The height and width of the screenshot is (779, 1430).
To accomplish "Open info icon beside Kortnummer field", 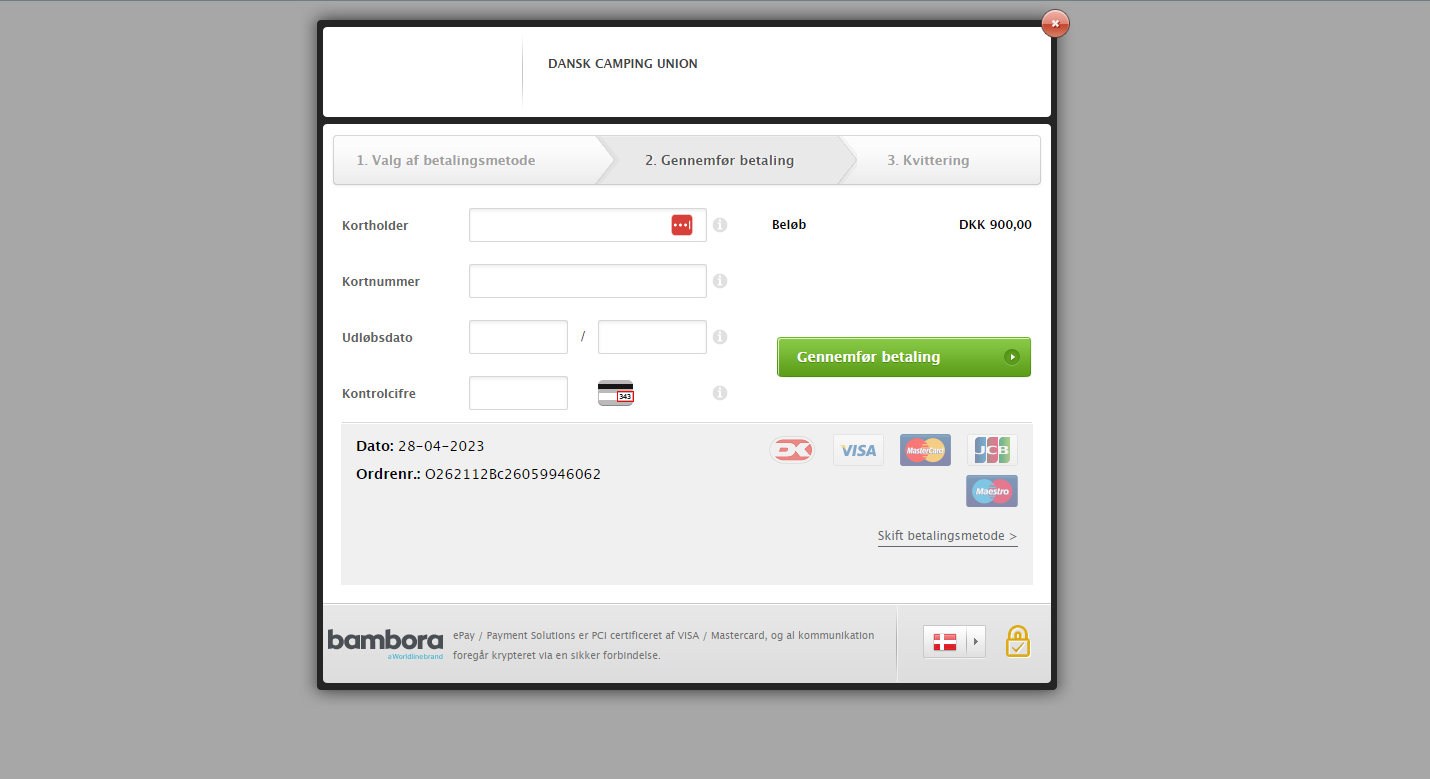I will pos(720,281).
